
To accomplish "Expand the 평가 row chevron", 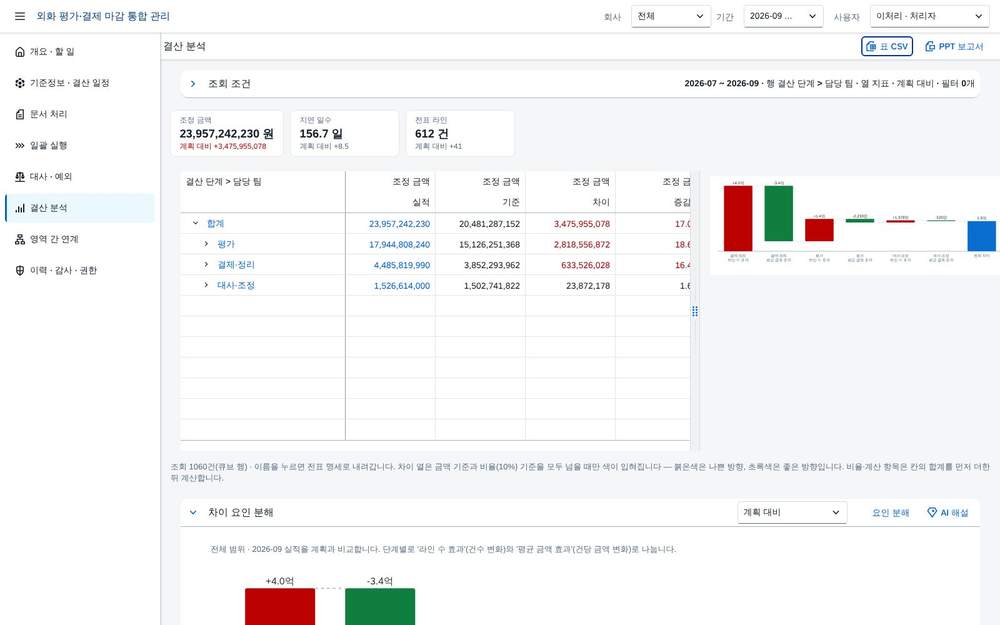I will tap(205, 244).
